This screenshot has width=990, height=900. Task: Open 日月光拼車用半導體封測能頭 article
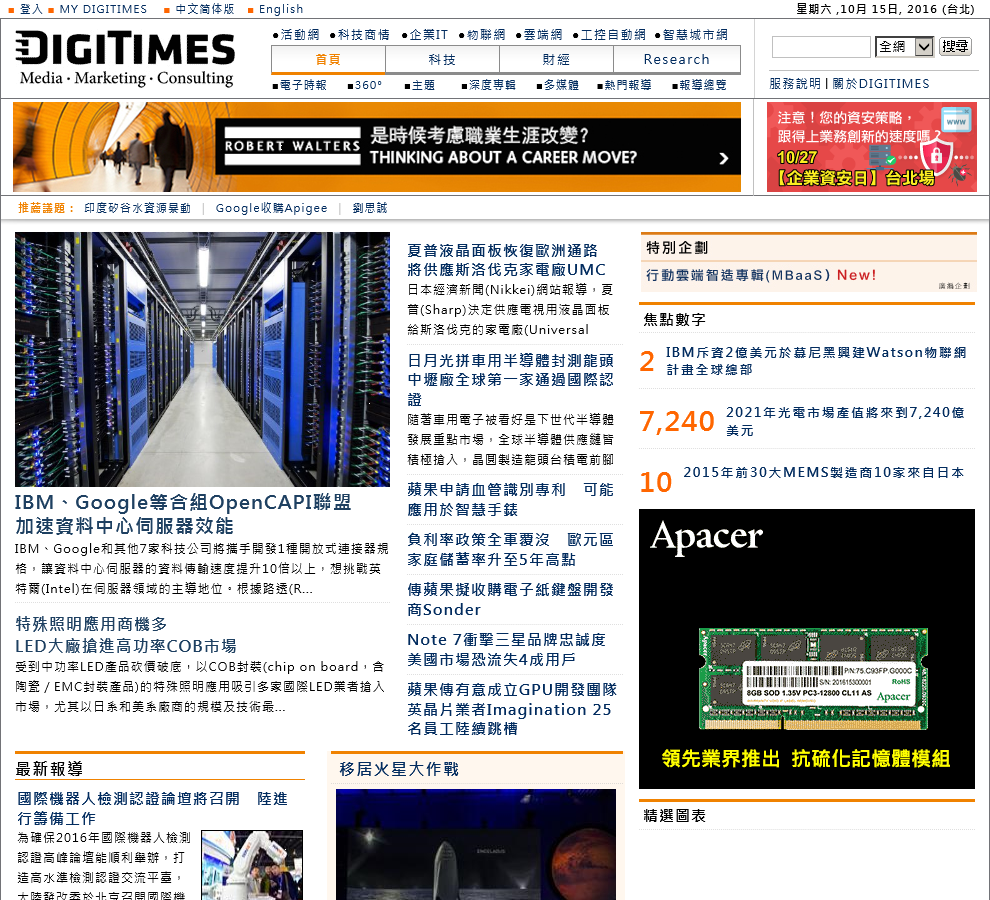(x=510, y=380)
